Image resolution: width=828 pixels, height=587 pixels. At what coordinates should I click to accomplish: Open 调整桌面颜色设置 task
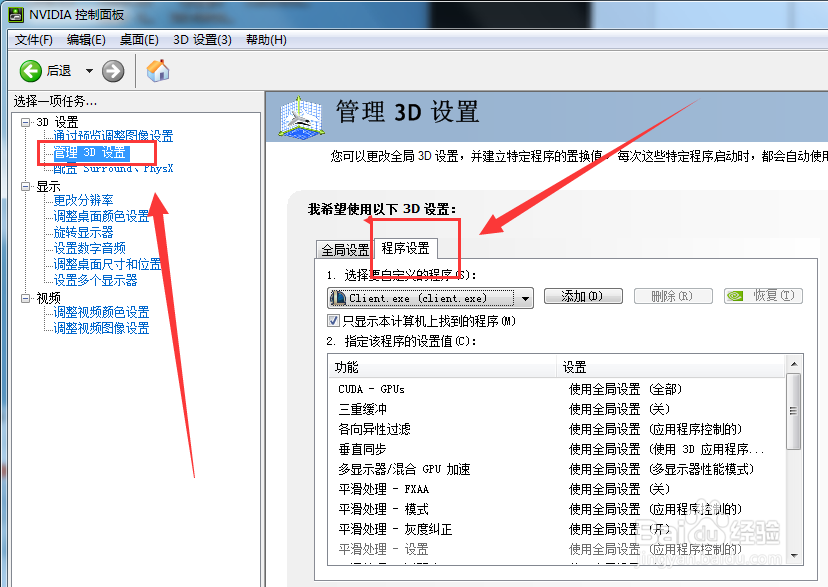click(101, 216)
